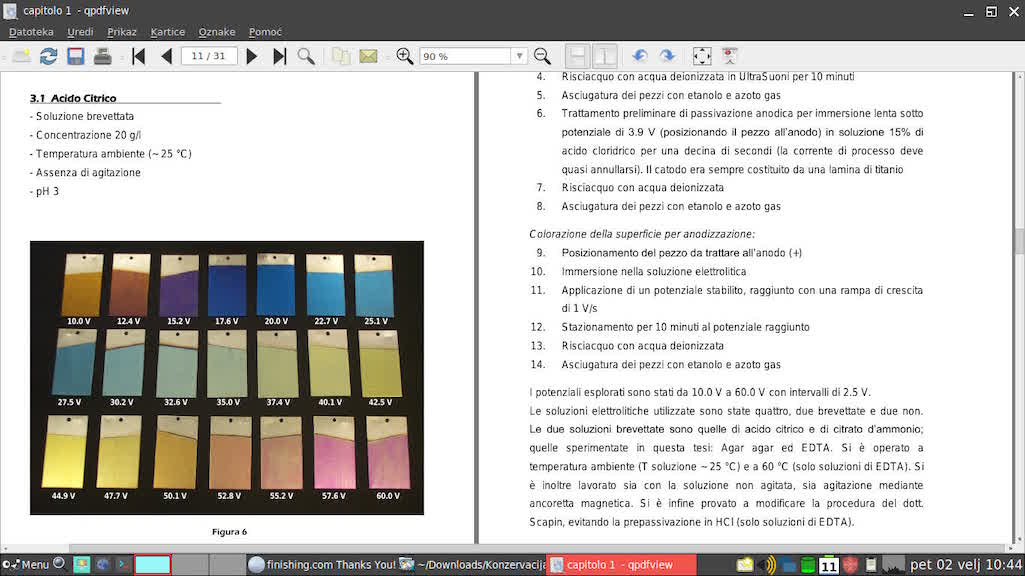Jump to the first page
Viewport: 1025px width, 576px height.
click(x=138, y=57)
